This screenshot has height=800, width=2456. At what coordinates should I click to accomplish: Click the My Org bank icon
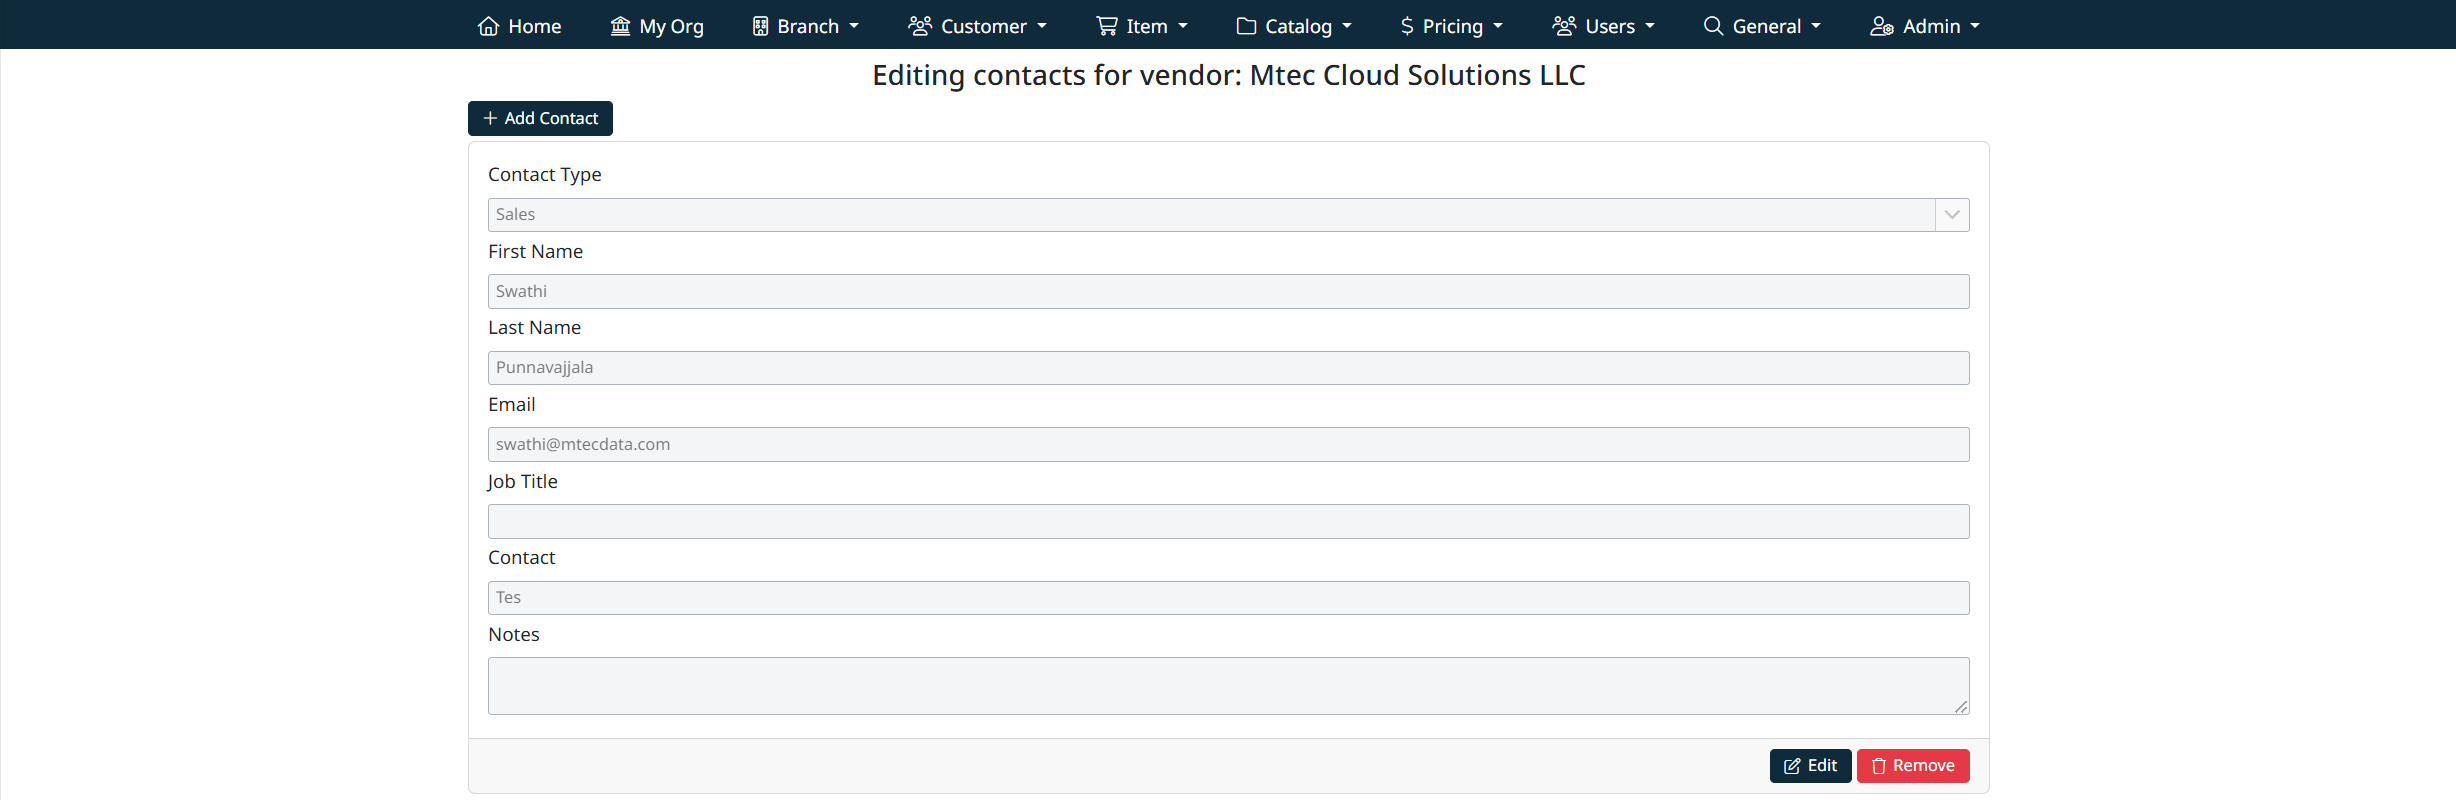point(620,26)
